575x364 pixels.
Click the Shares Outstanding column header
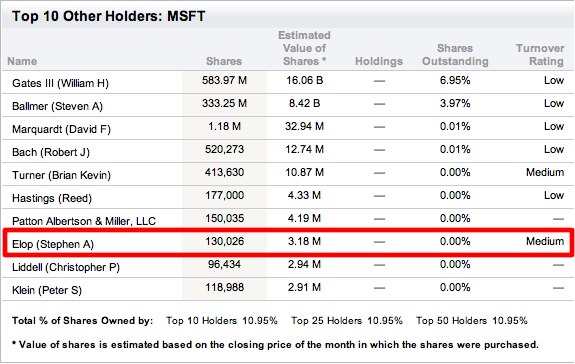(x=455, y=55)
